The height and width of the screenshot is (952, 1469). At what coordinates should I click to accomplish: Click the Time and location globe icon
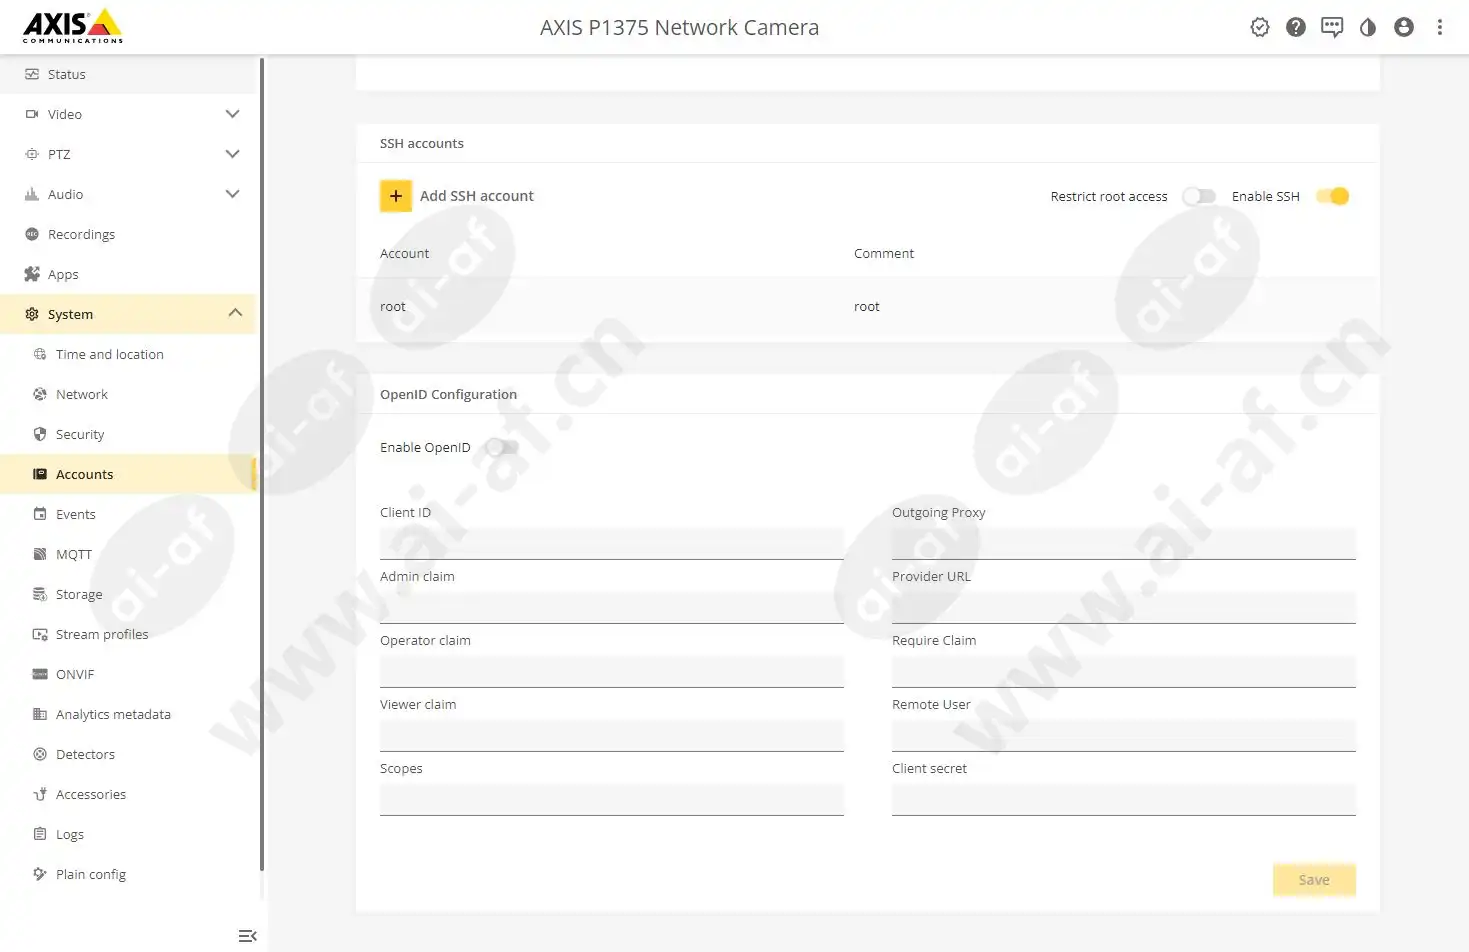click(x=40, y=354)
